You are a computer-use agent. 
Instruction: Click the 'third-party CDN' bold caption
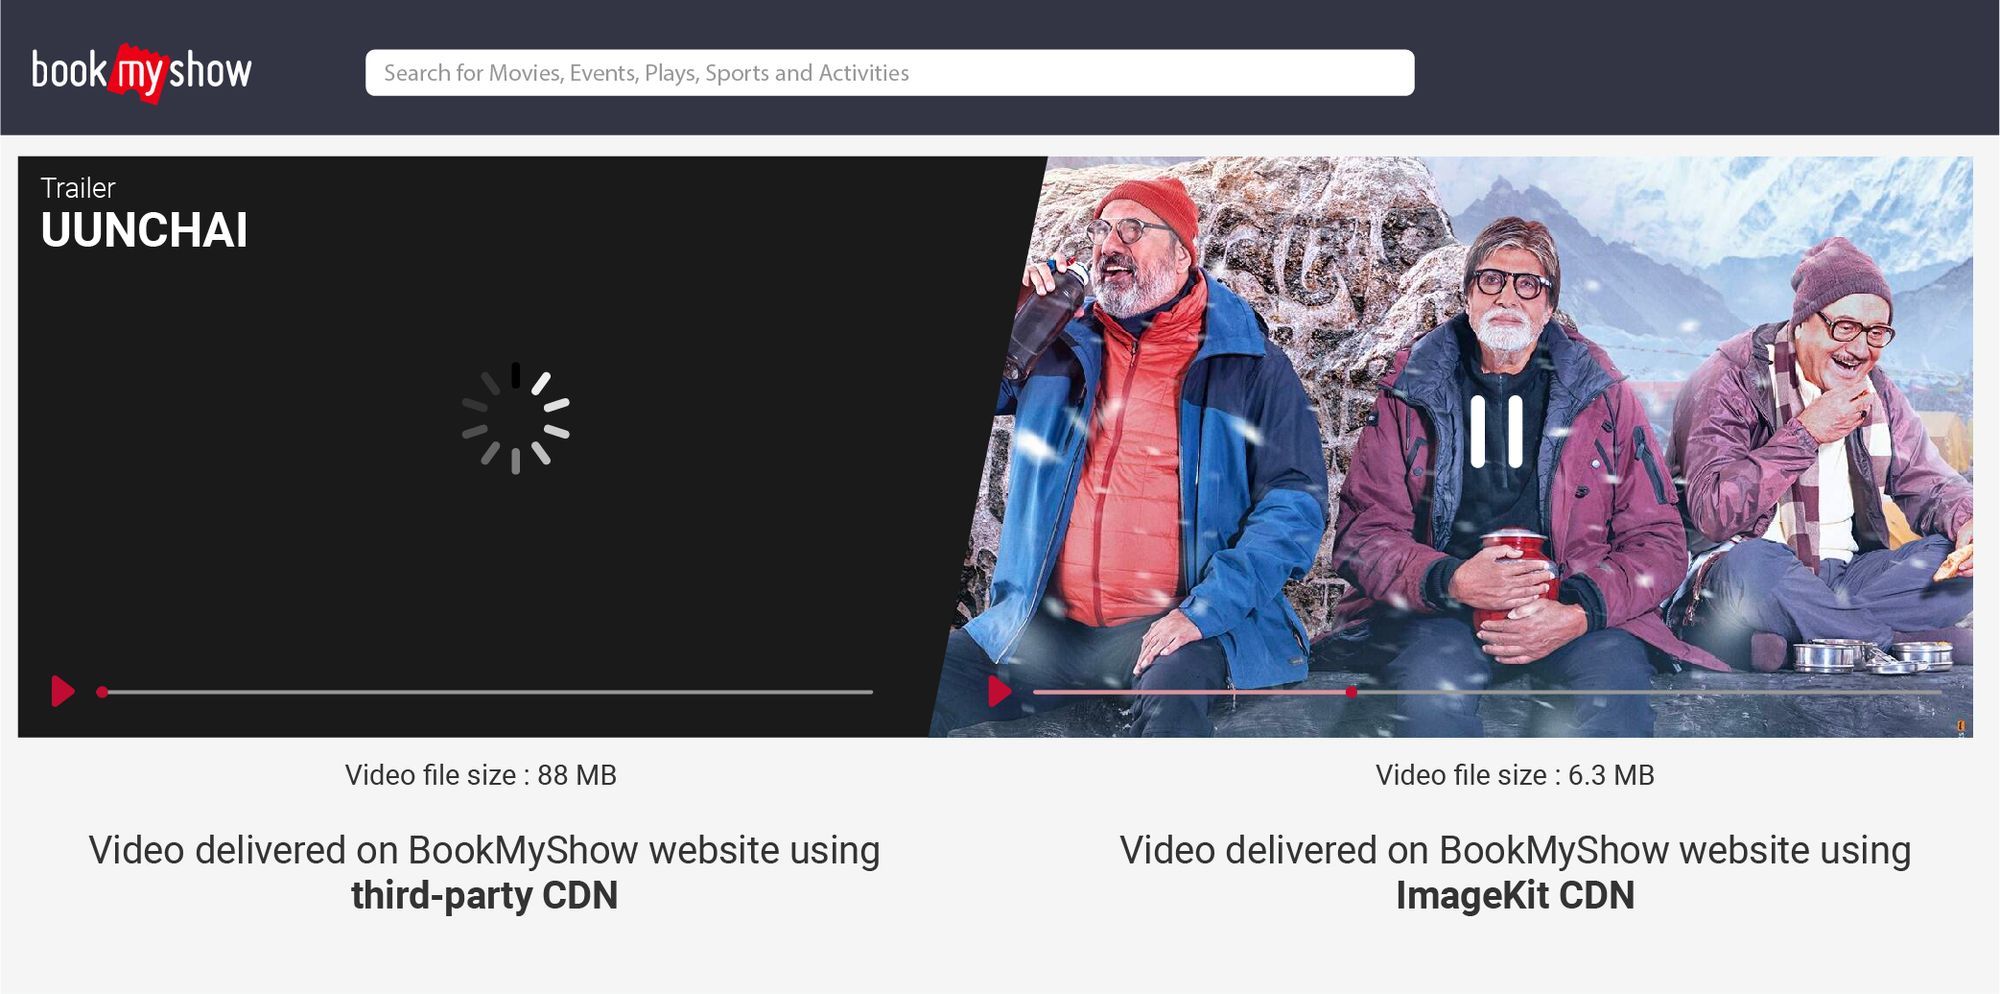484,895
